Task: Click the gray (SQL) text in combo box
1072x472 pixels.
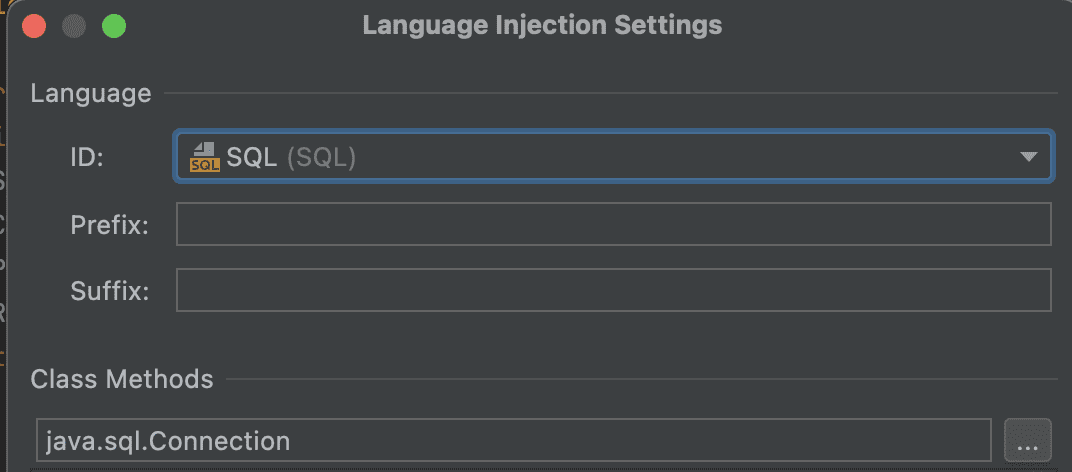Action: [321, 157]
